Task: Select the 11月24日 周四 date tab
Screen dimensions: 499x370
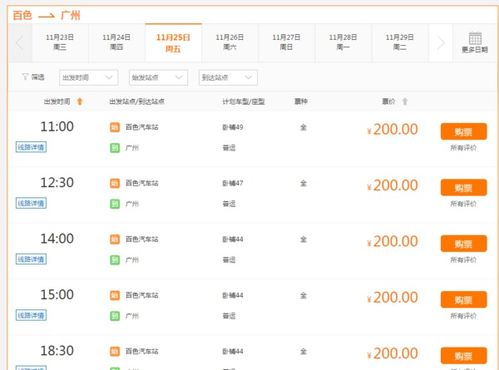Action: click(117, 43)
